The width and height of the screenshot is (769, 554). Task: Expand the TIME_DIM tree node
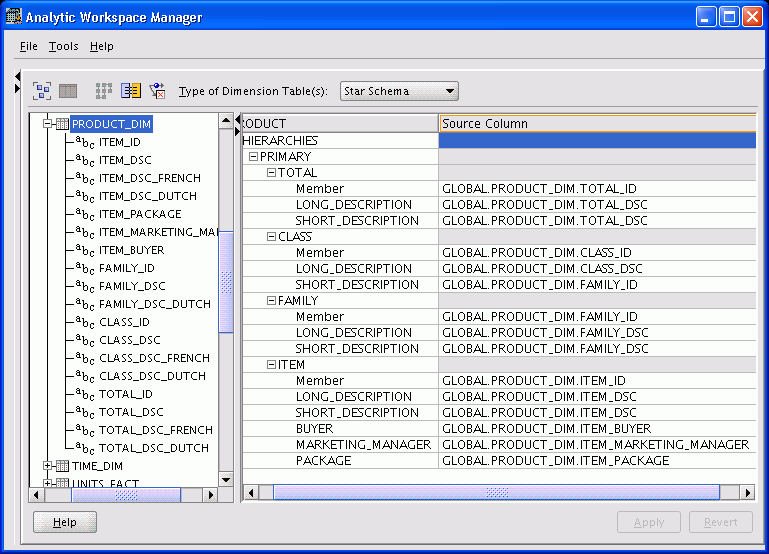pyautogui.click(x=48, y=466)
